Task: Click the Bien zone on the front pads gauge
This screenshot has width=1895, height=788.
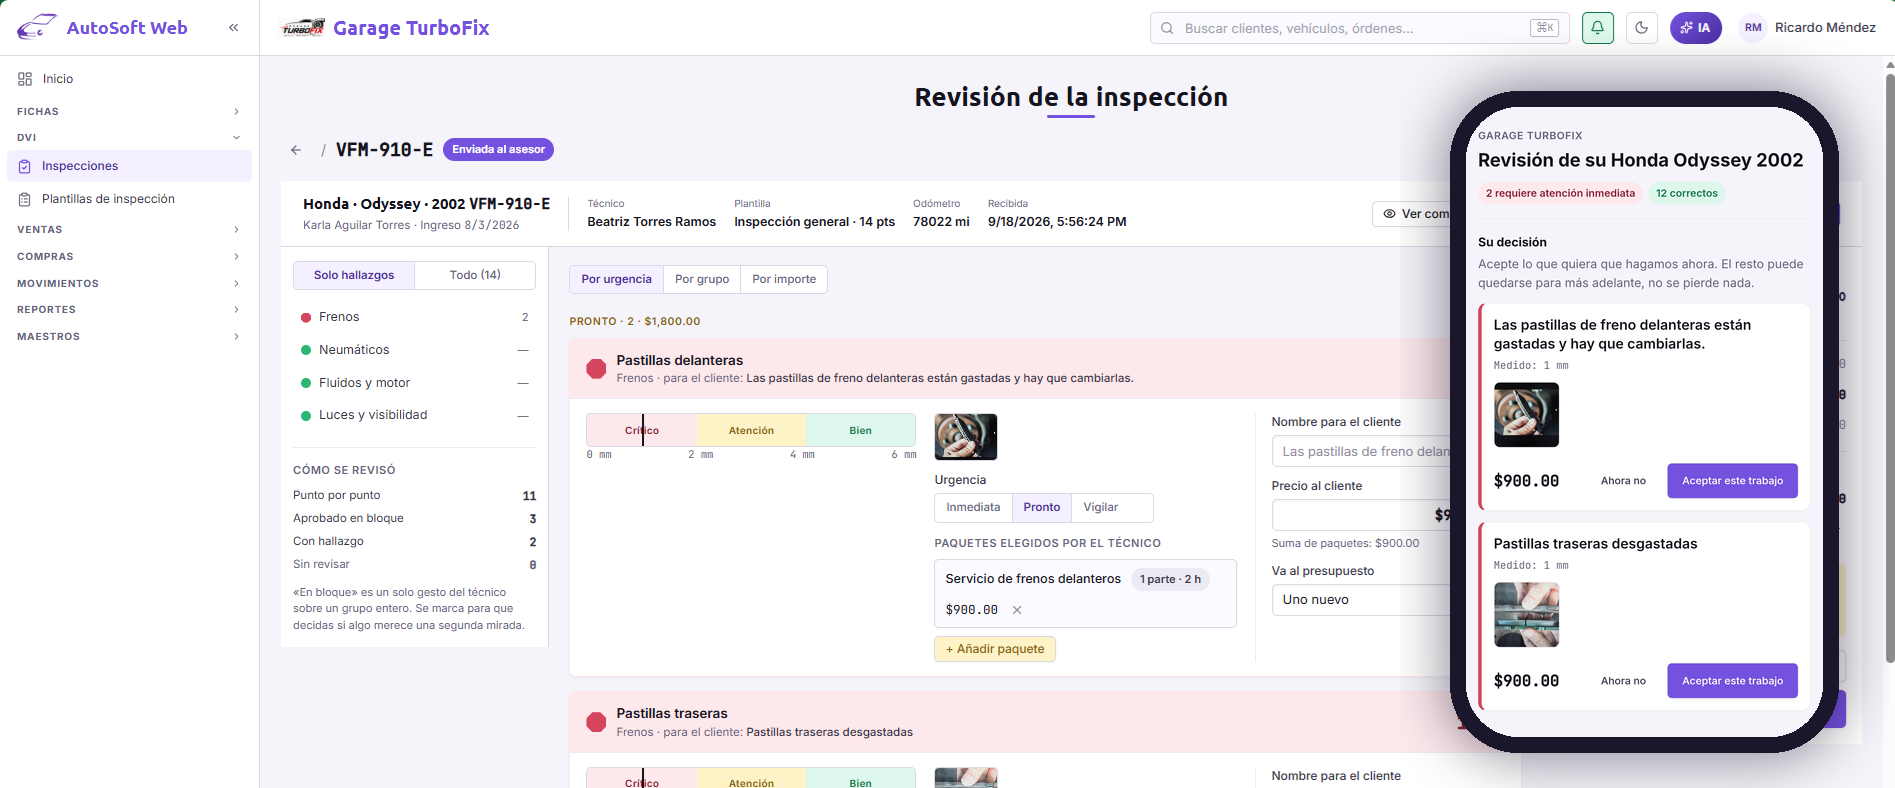Action: tap(860, 430)
